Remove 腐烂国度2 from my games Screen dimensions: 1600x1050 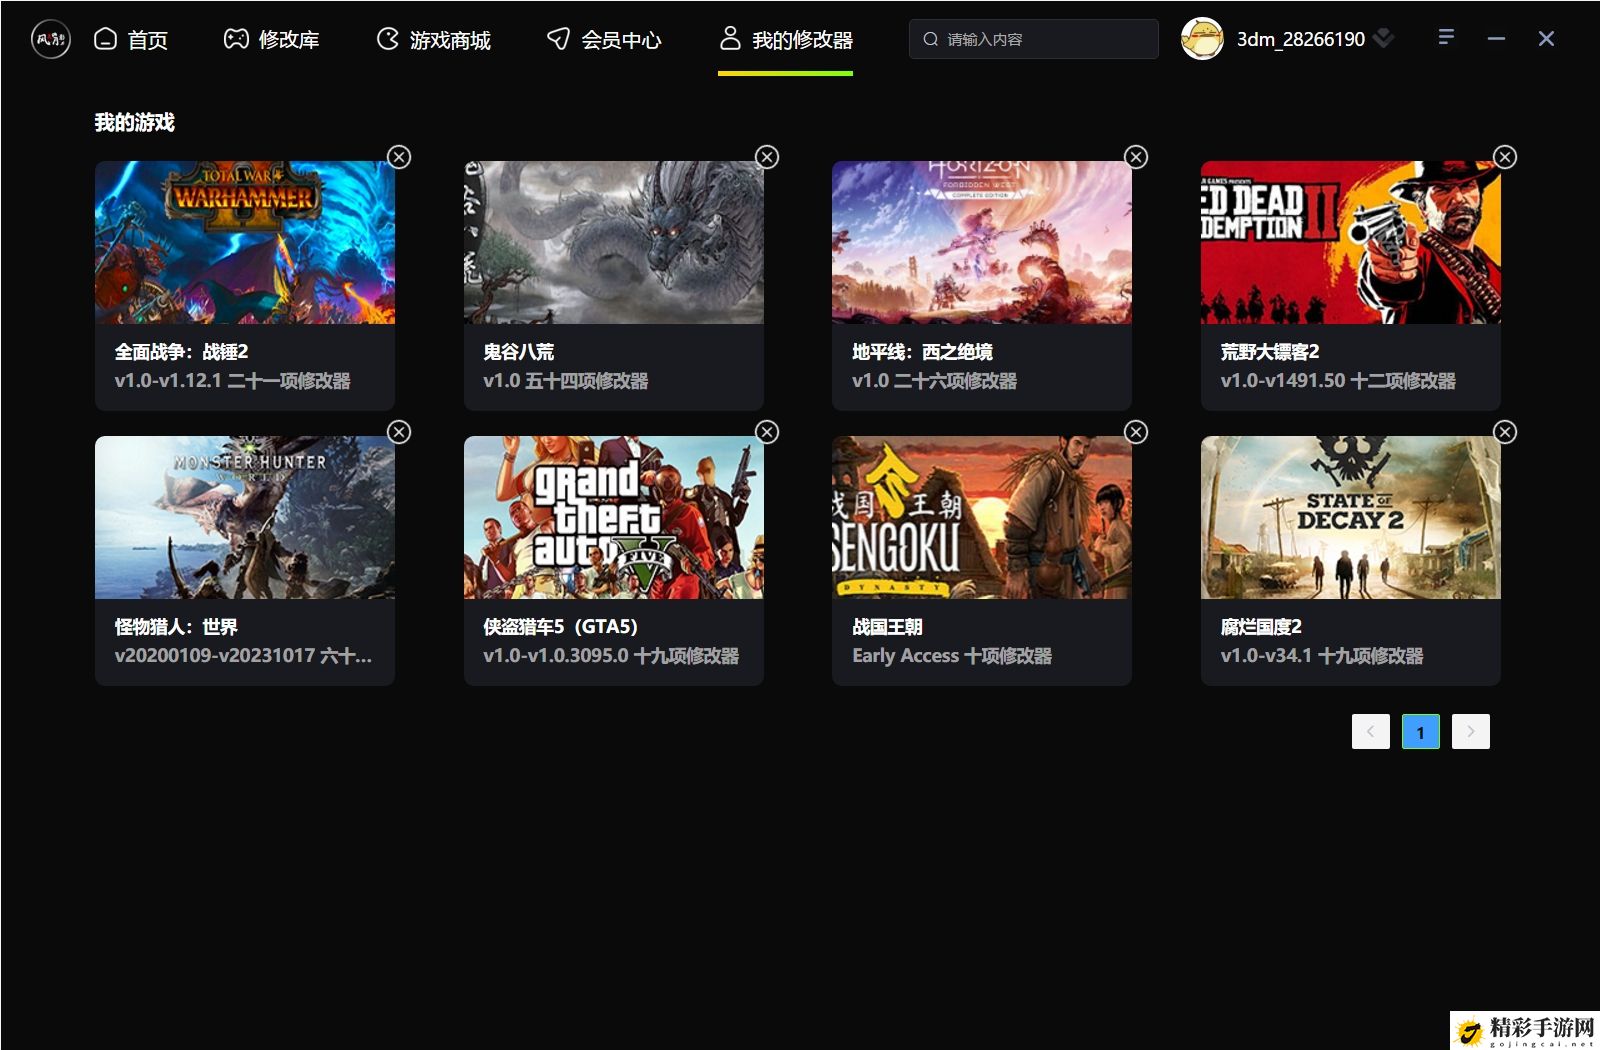click(1505, 432)
